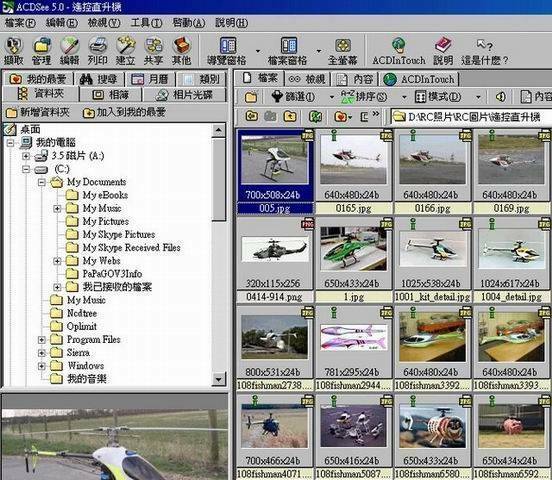This screenshot has height=480, width=552.
Task: Click the 這是什麼? what's this icon
Action: click(x=485, y=51)
